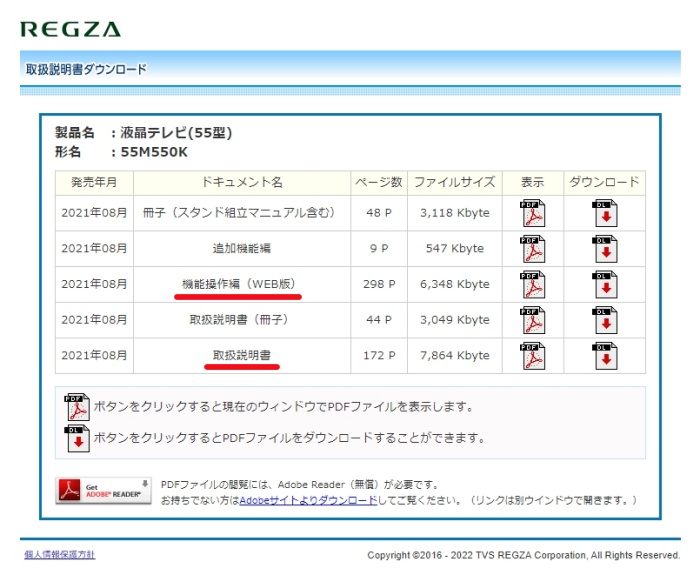Click the 表示 column header
700x575 pixels.
click(533, 182)
